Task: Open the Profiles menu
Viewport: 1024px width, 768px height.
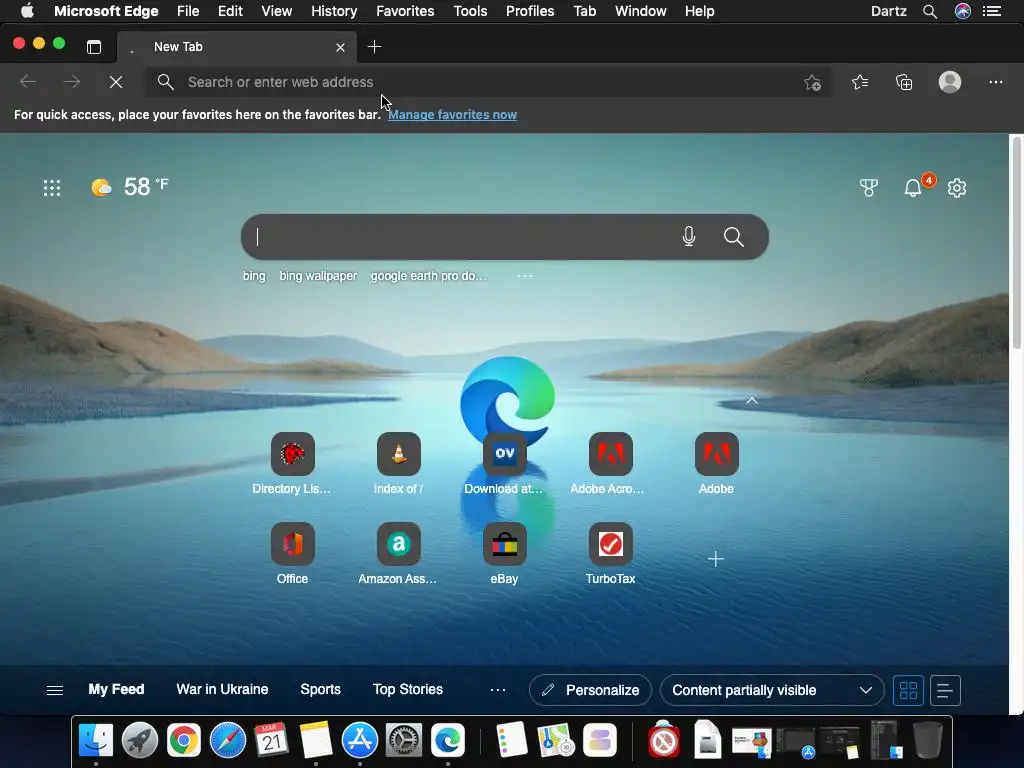Action: pos(530,11)
